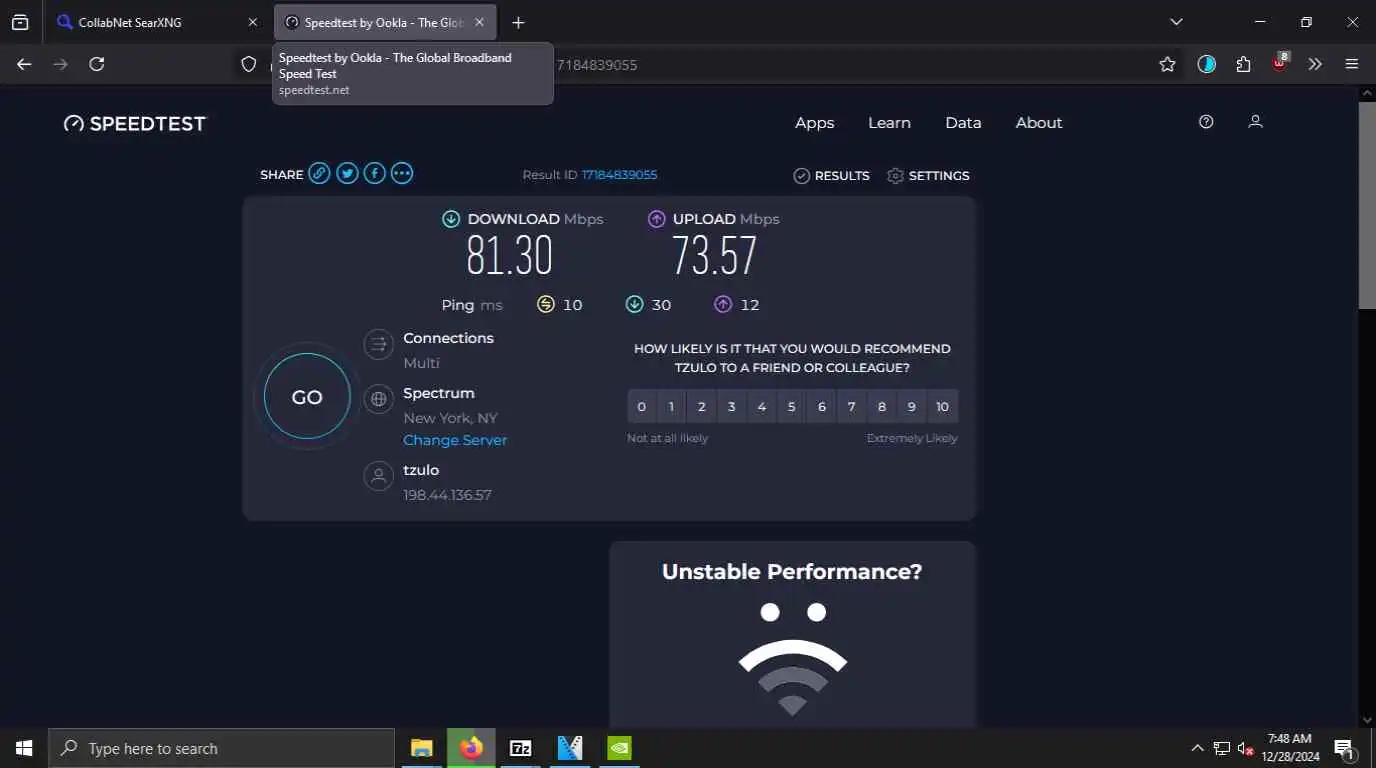Rate recommendation 1
This screenshot has height=768, width=1376.
[x=672, y=407]
